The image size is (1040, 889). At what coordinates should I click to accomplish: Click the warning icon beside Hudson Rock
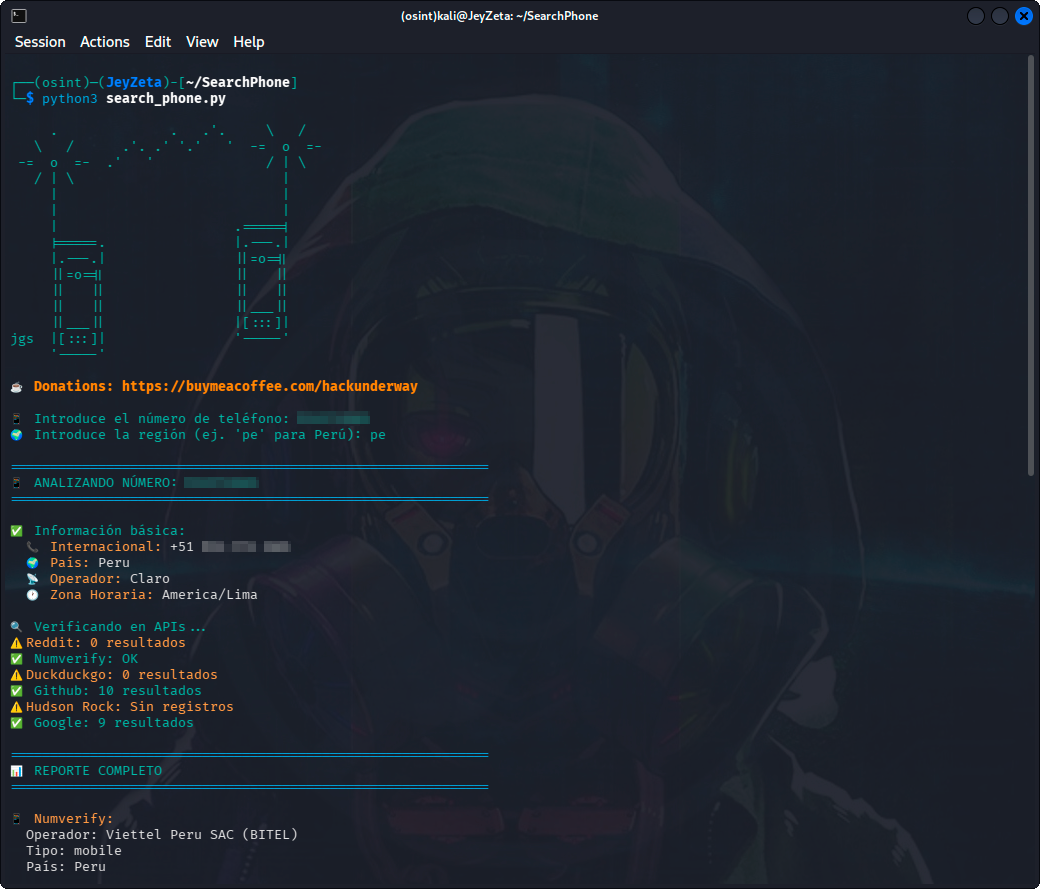point(17,707)
